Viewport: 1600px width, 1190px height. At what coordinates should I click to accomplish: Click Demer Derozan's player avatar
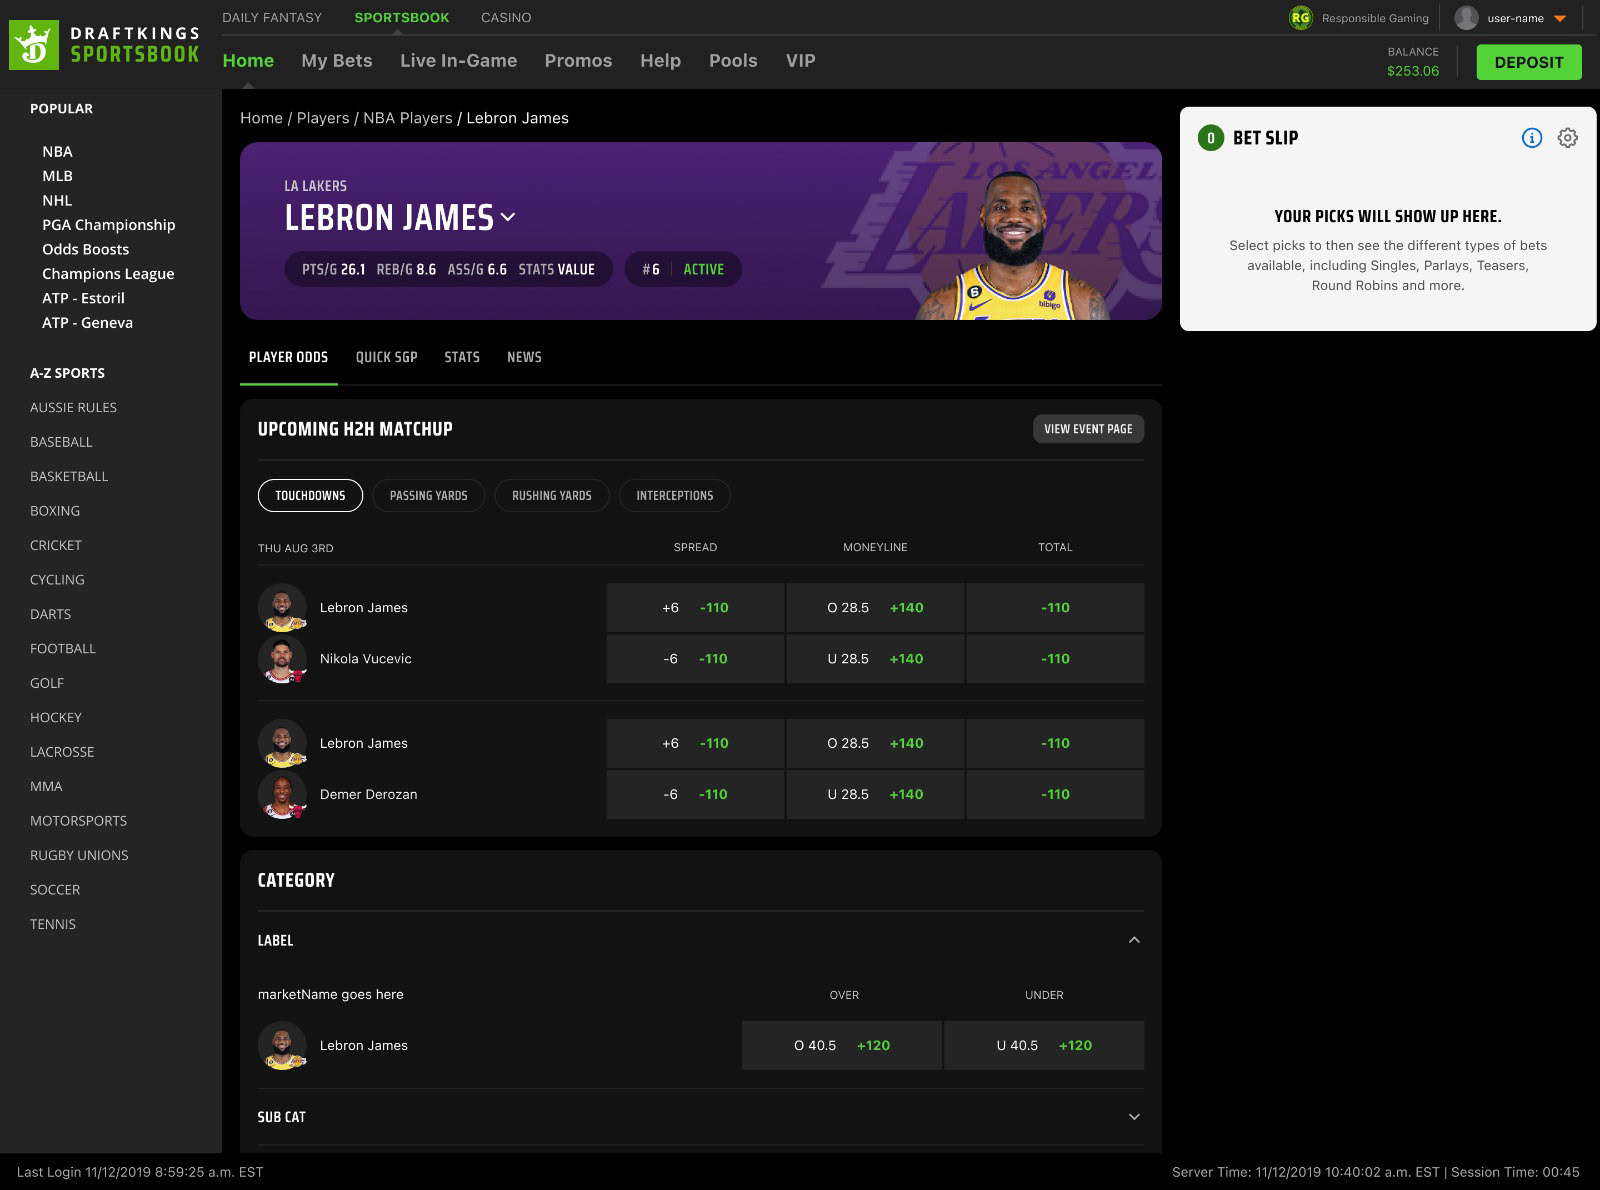coord(282,795)
